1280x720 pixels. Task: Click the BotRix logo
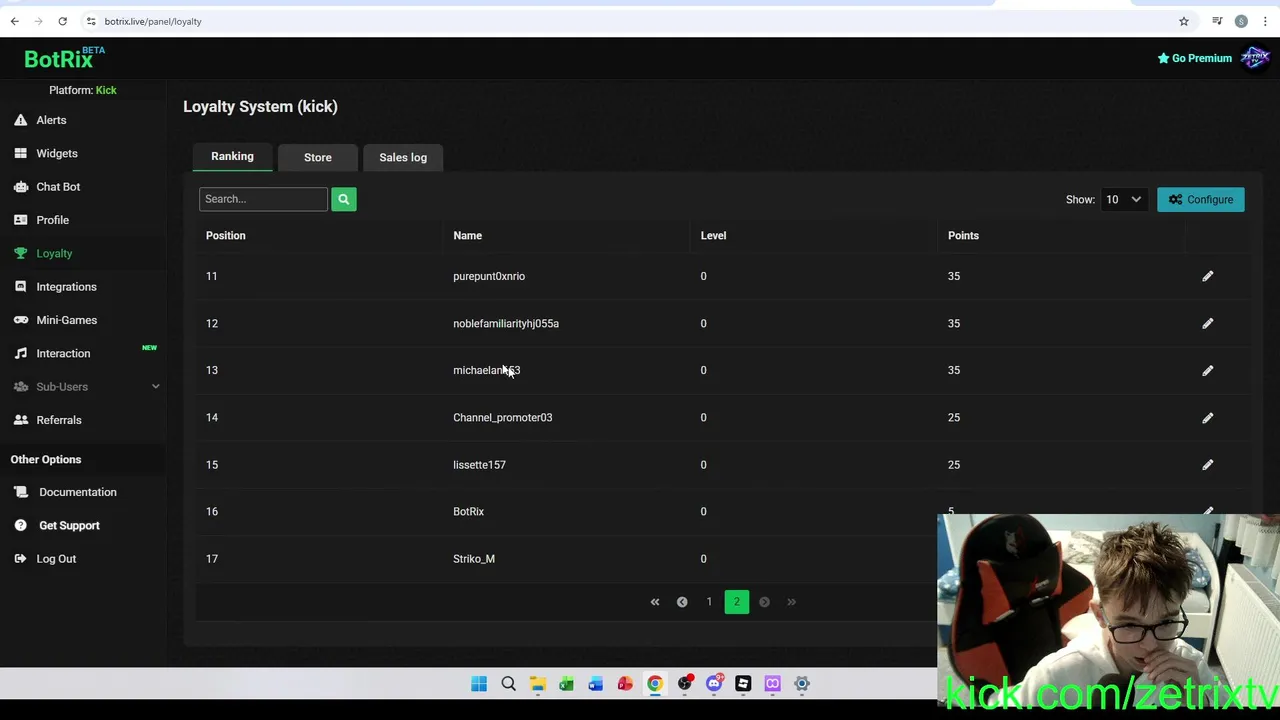click(x=64, y=58)
